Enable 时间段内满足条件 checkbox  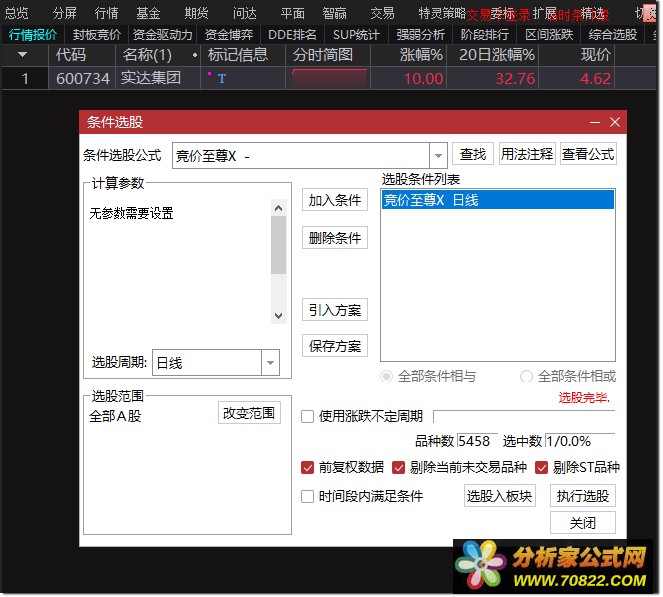307,496
